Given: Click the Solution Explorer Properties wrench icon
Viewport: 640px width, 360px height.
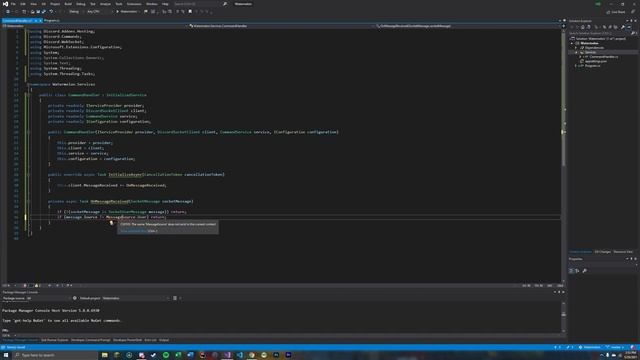Looking at the screenshot, I should click(x=623, y=27).
